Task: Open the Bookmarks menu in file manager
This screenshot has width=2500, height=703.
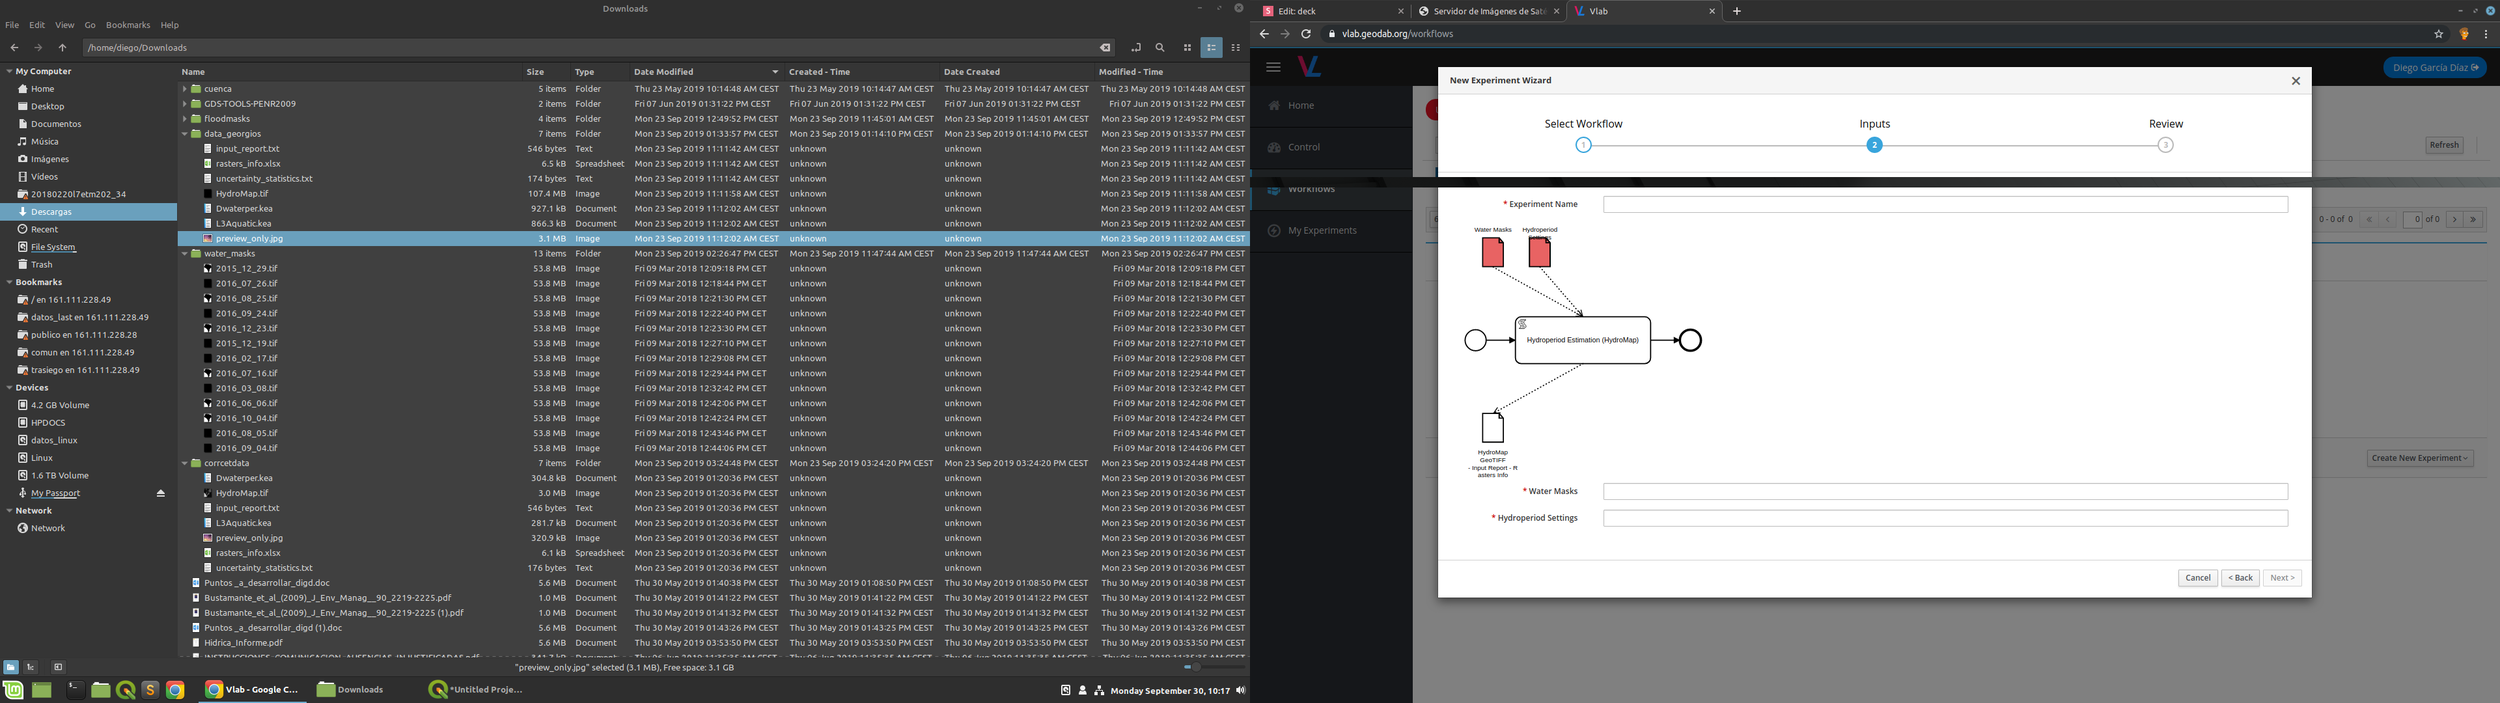Action: (x=128, y=25)
